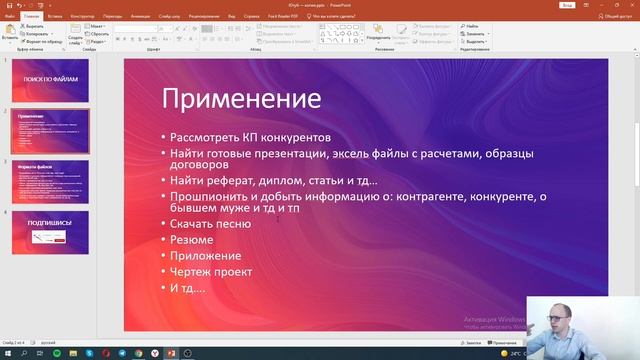Activate Format Painter (Формат по образцу)
This screenshot has width=640, height=360.
[x=41, y=42]
